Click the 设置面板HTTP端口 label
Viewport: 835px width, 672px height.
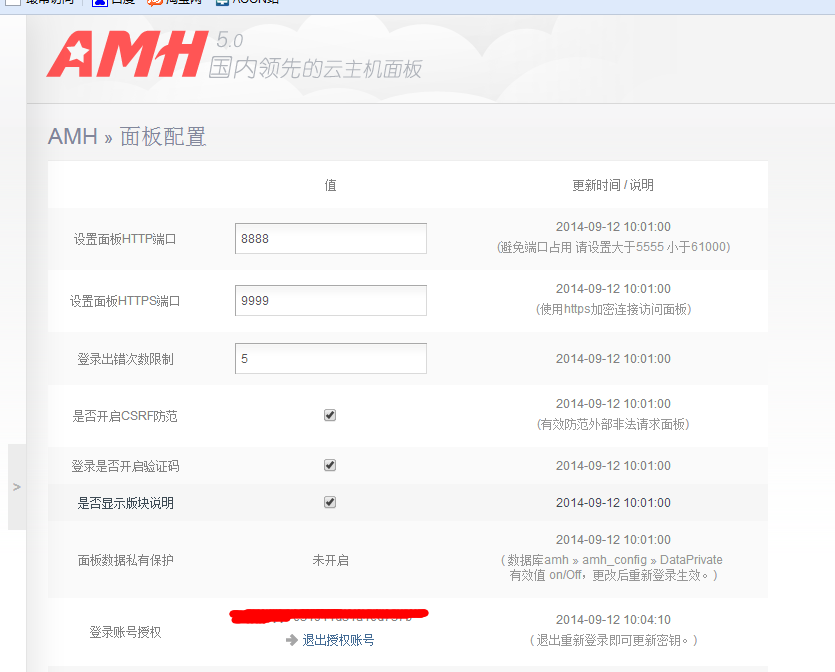(x=125, y=239)
